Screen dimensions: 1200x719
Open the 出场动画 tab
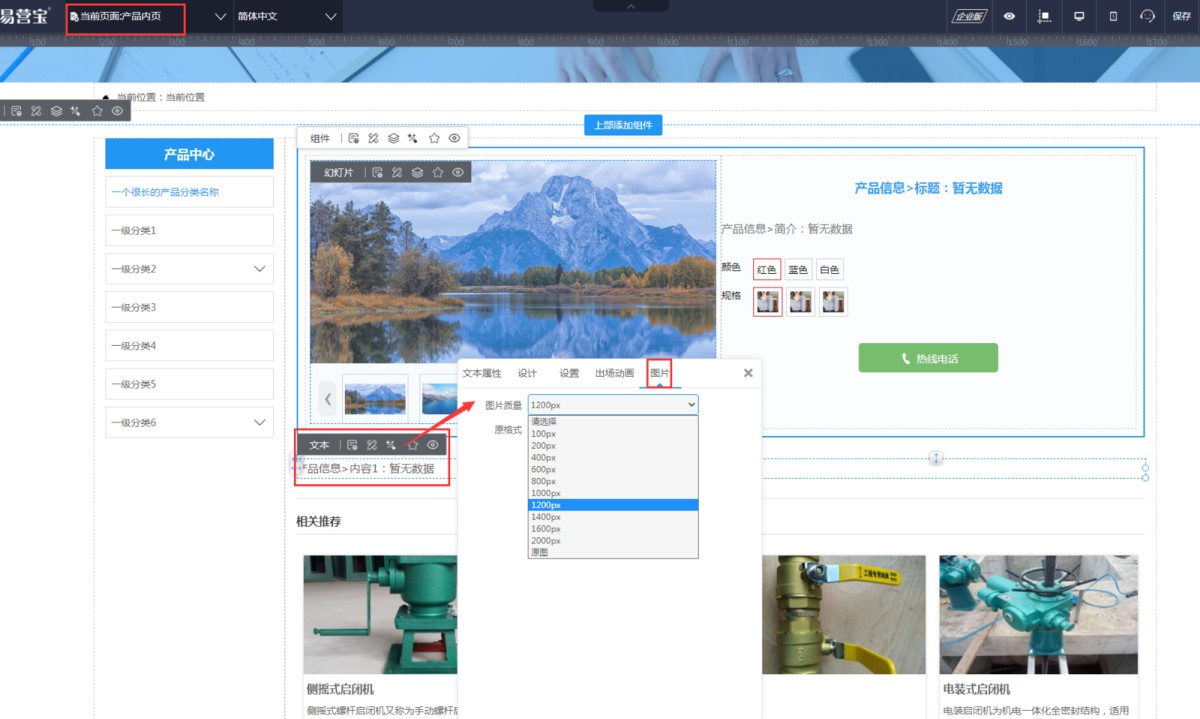click(614, 373)
